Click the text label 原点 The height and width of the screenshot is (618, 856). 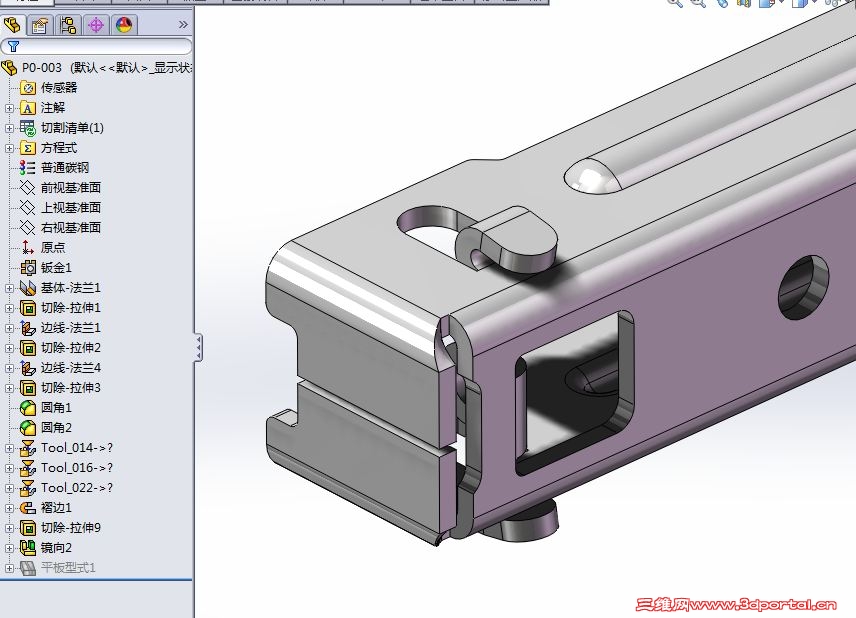(53, 247)
